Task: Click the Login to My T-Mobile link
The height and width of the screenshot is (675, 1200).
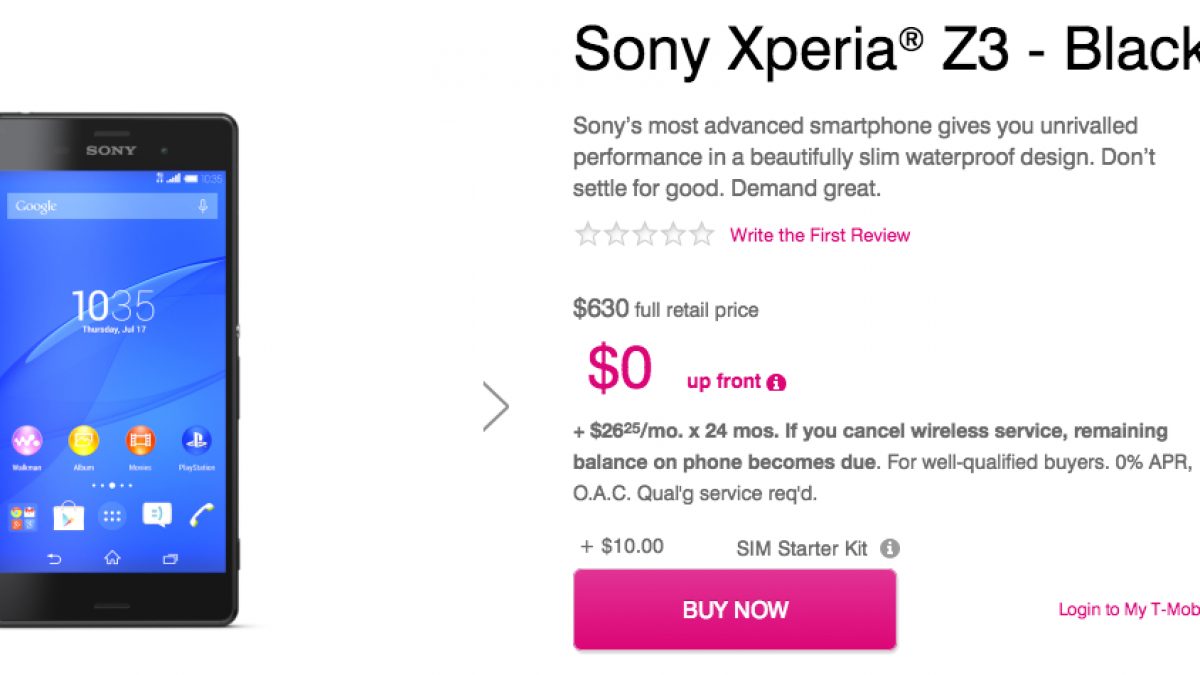Action: 1128,609
